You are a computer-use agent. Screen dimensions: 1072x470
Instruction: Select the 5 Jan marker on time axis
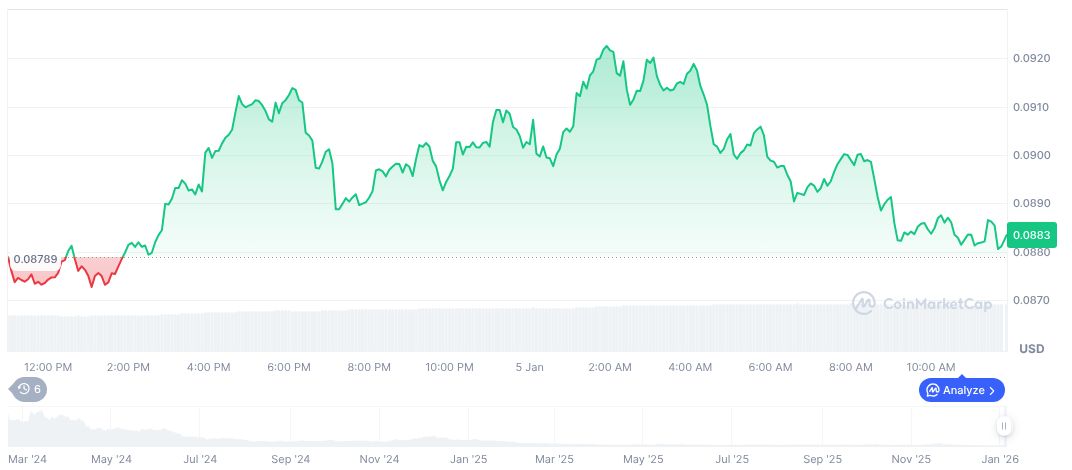tap(529, 367)
